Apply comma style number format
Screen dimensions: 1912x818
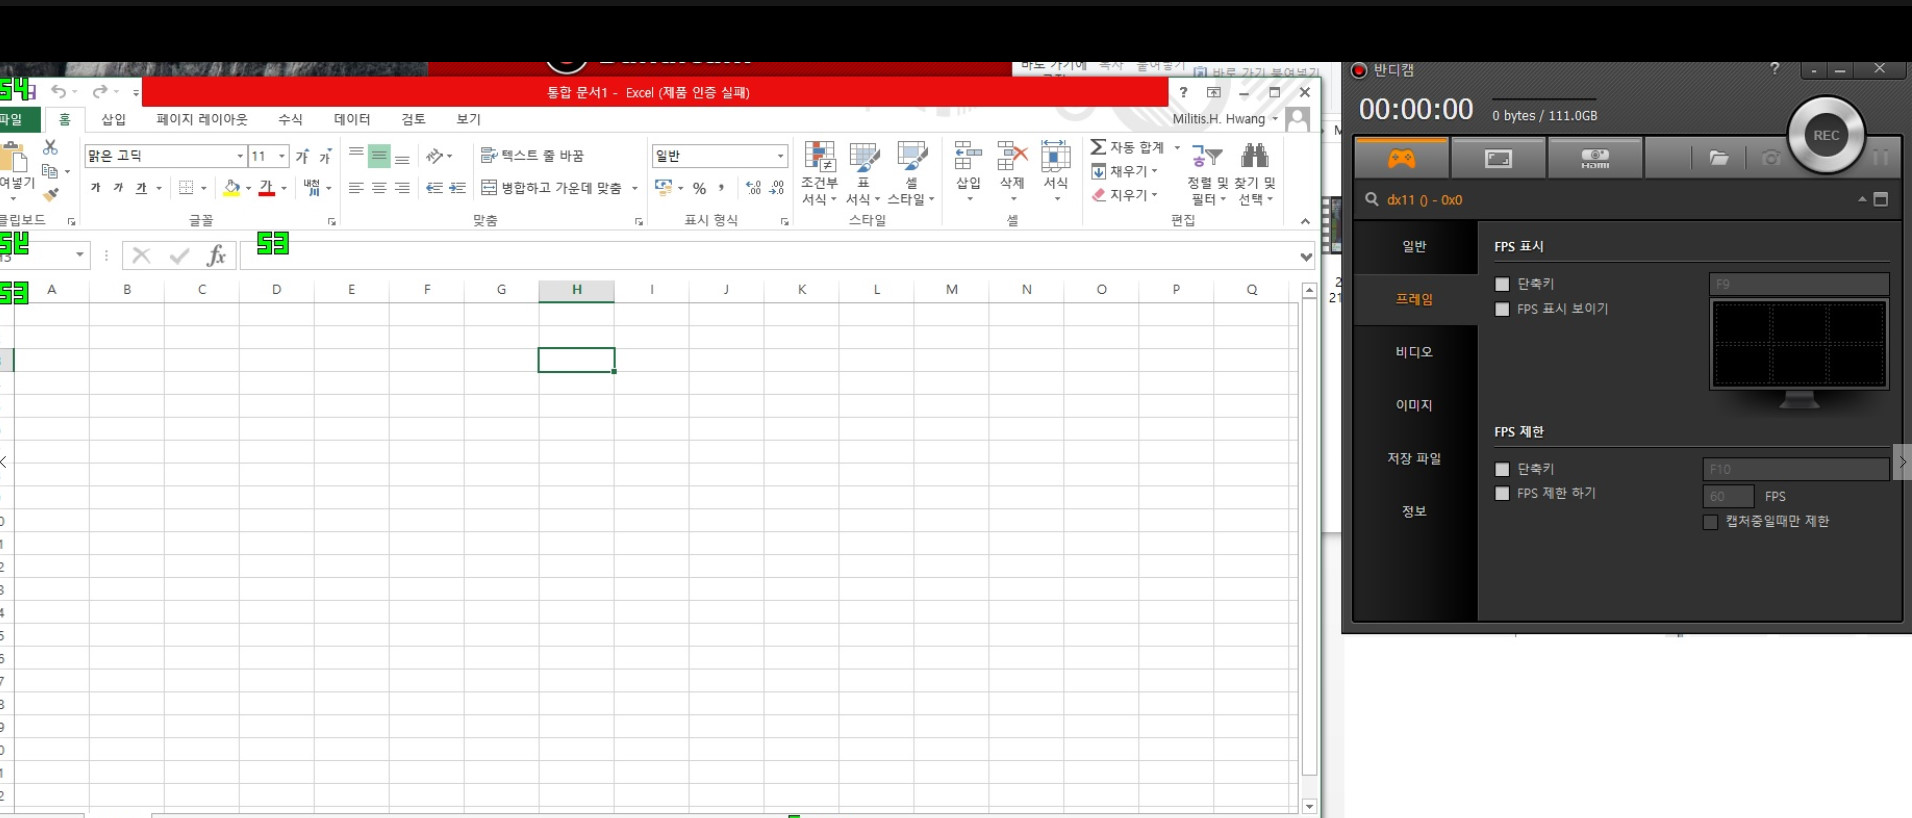(721, 188)
